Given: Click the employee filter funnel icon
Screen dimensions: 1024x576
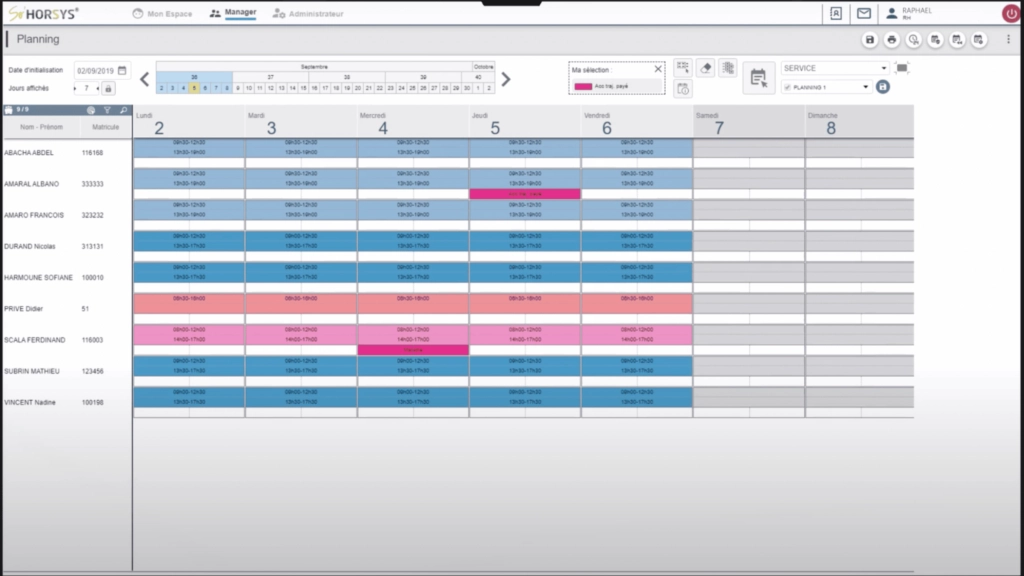Looking at the screenshot, I should click(107, 111).
